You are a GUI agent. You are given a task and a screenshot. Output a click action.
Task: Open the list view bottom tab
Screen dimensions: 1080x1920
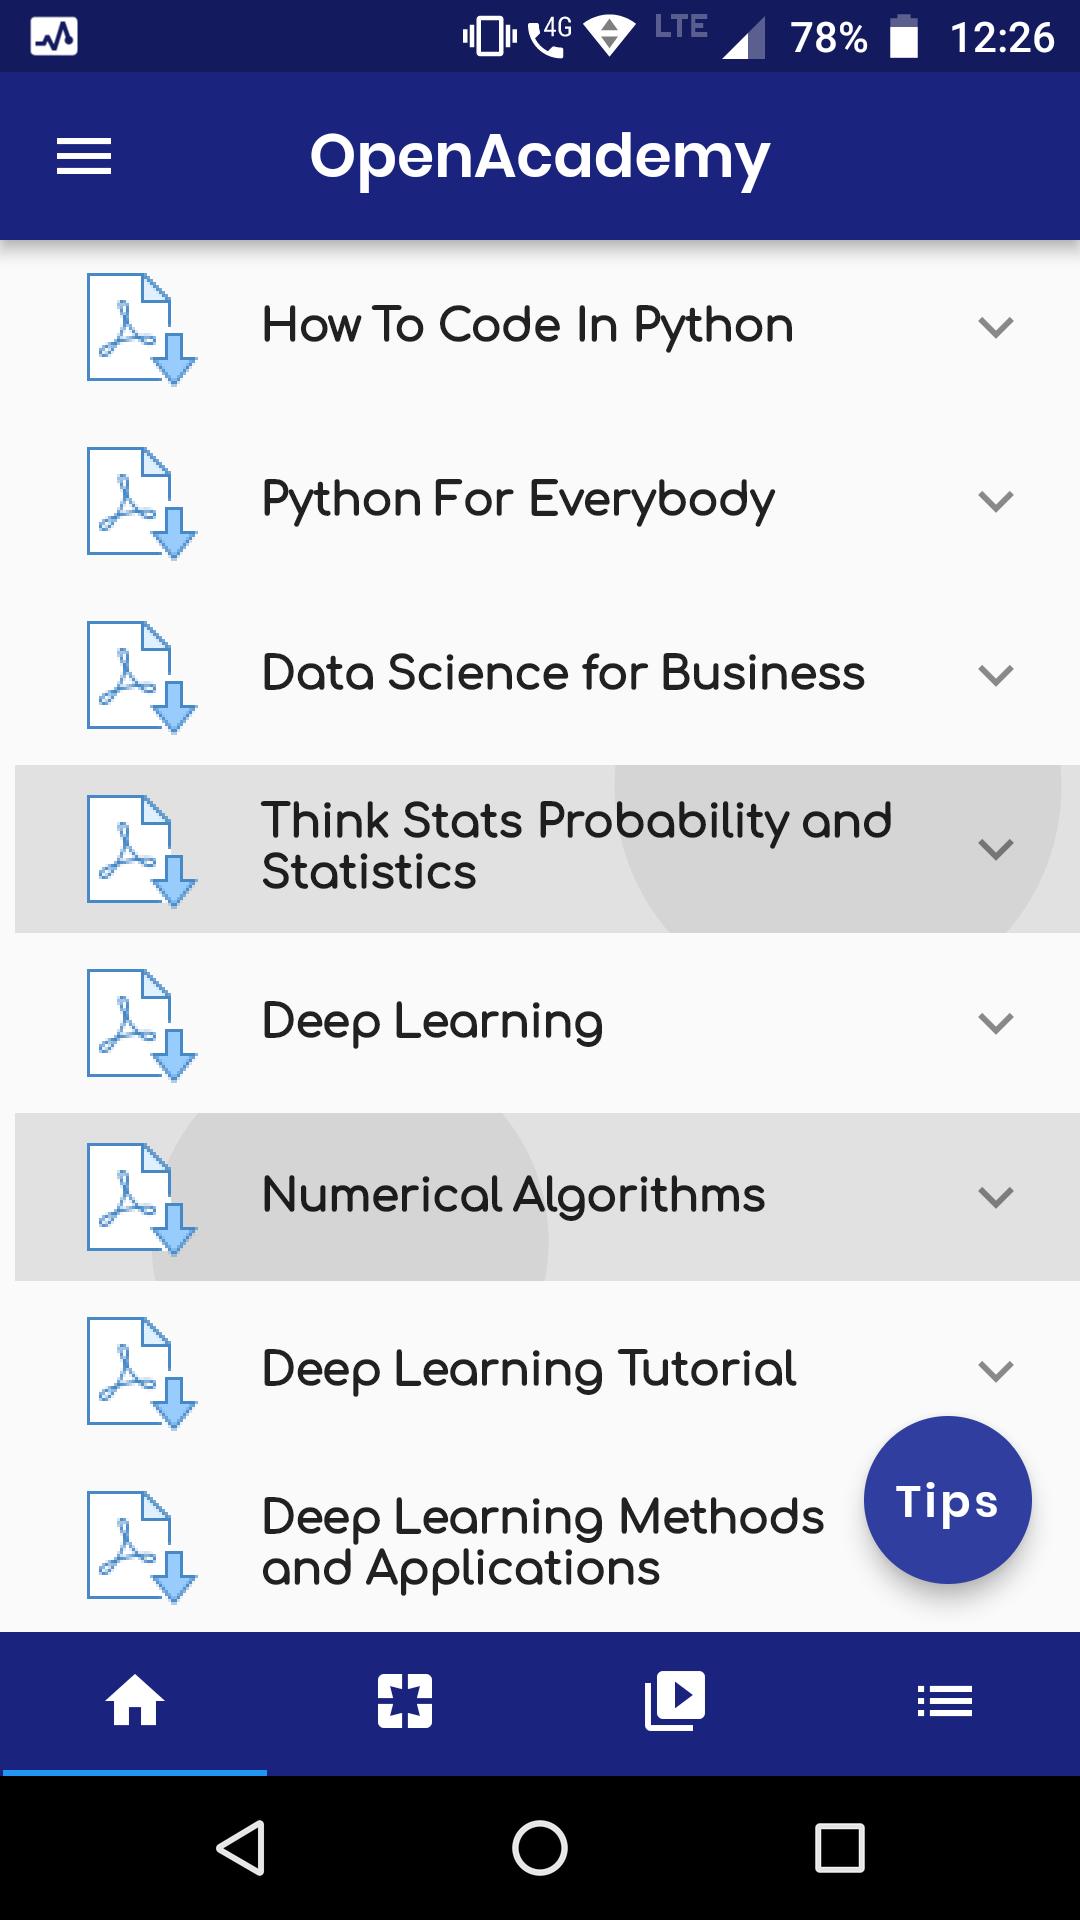tap(945, 1701)
